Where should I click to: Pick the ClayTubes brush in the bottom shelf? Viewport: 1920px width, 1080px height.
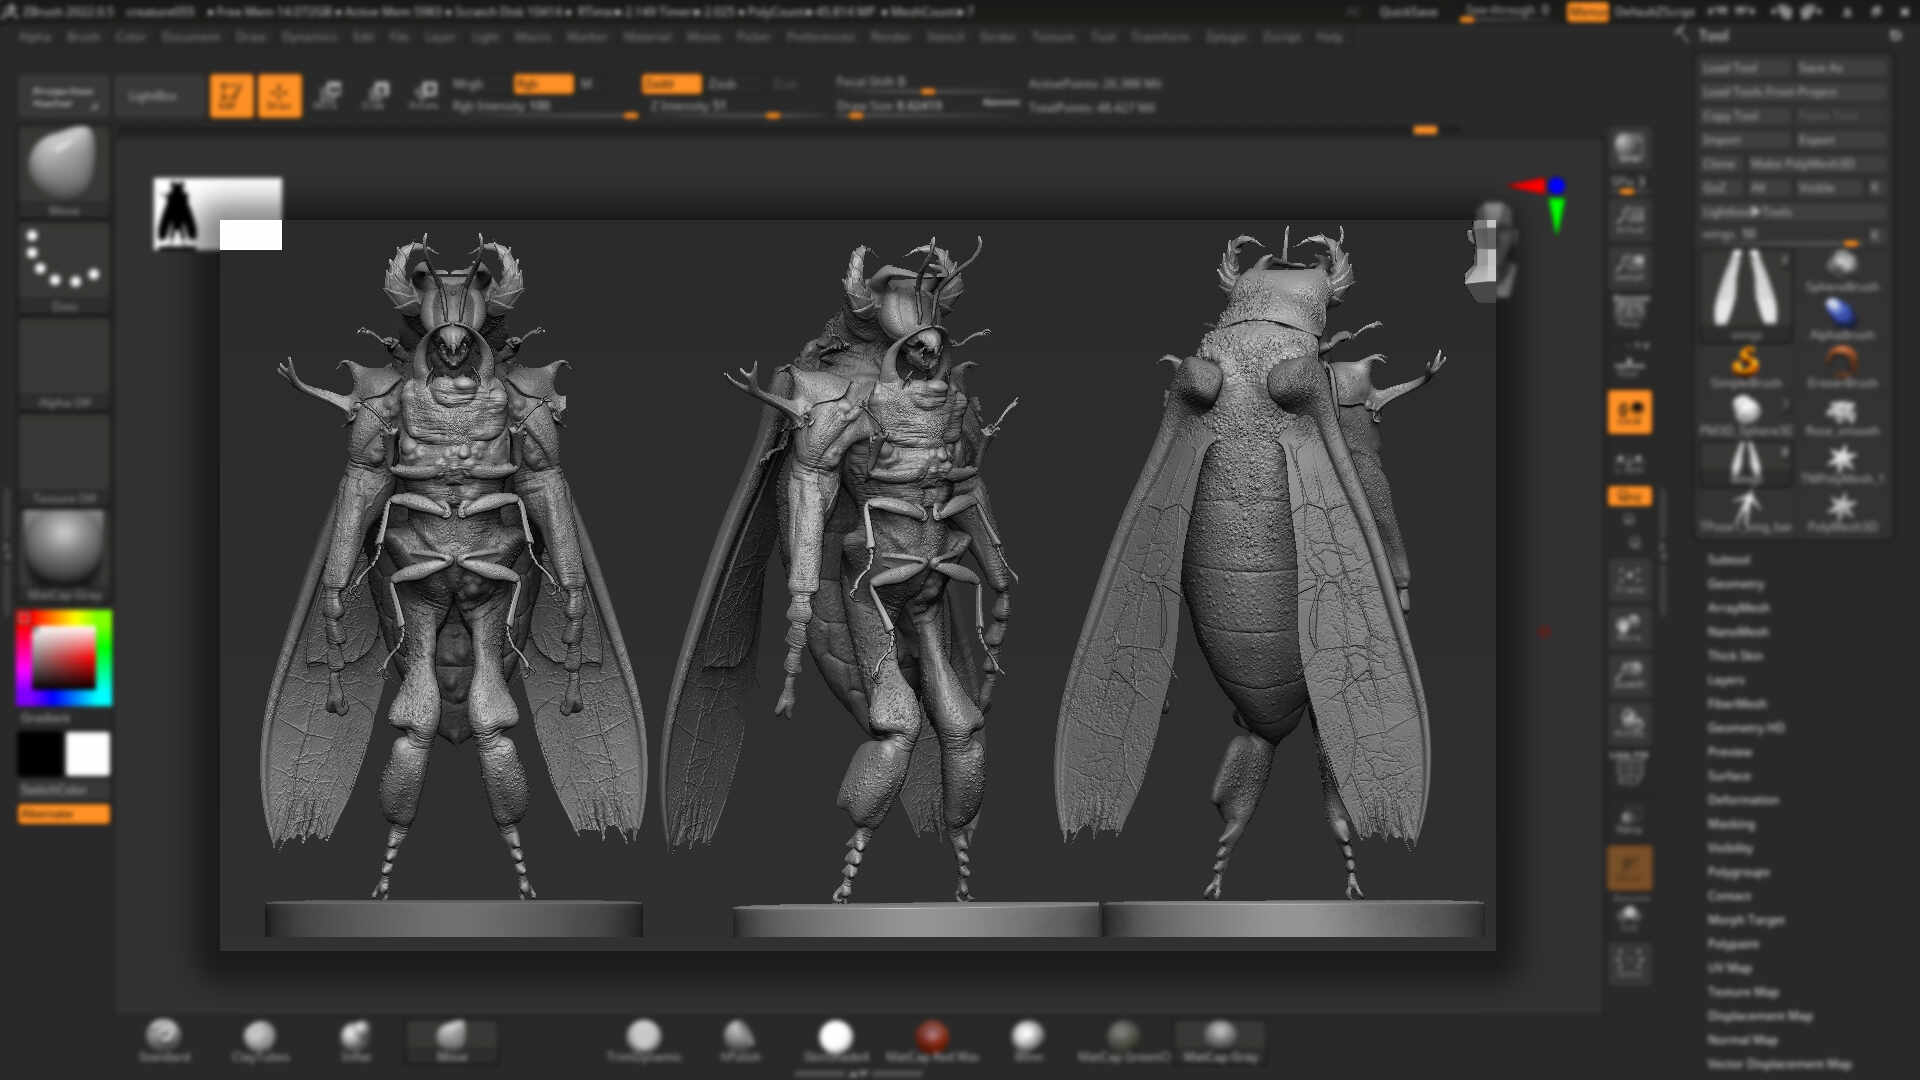coord(260,1040)
